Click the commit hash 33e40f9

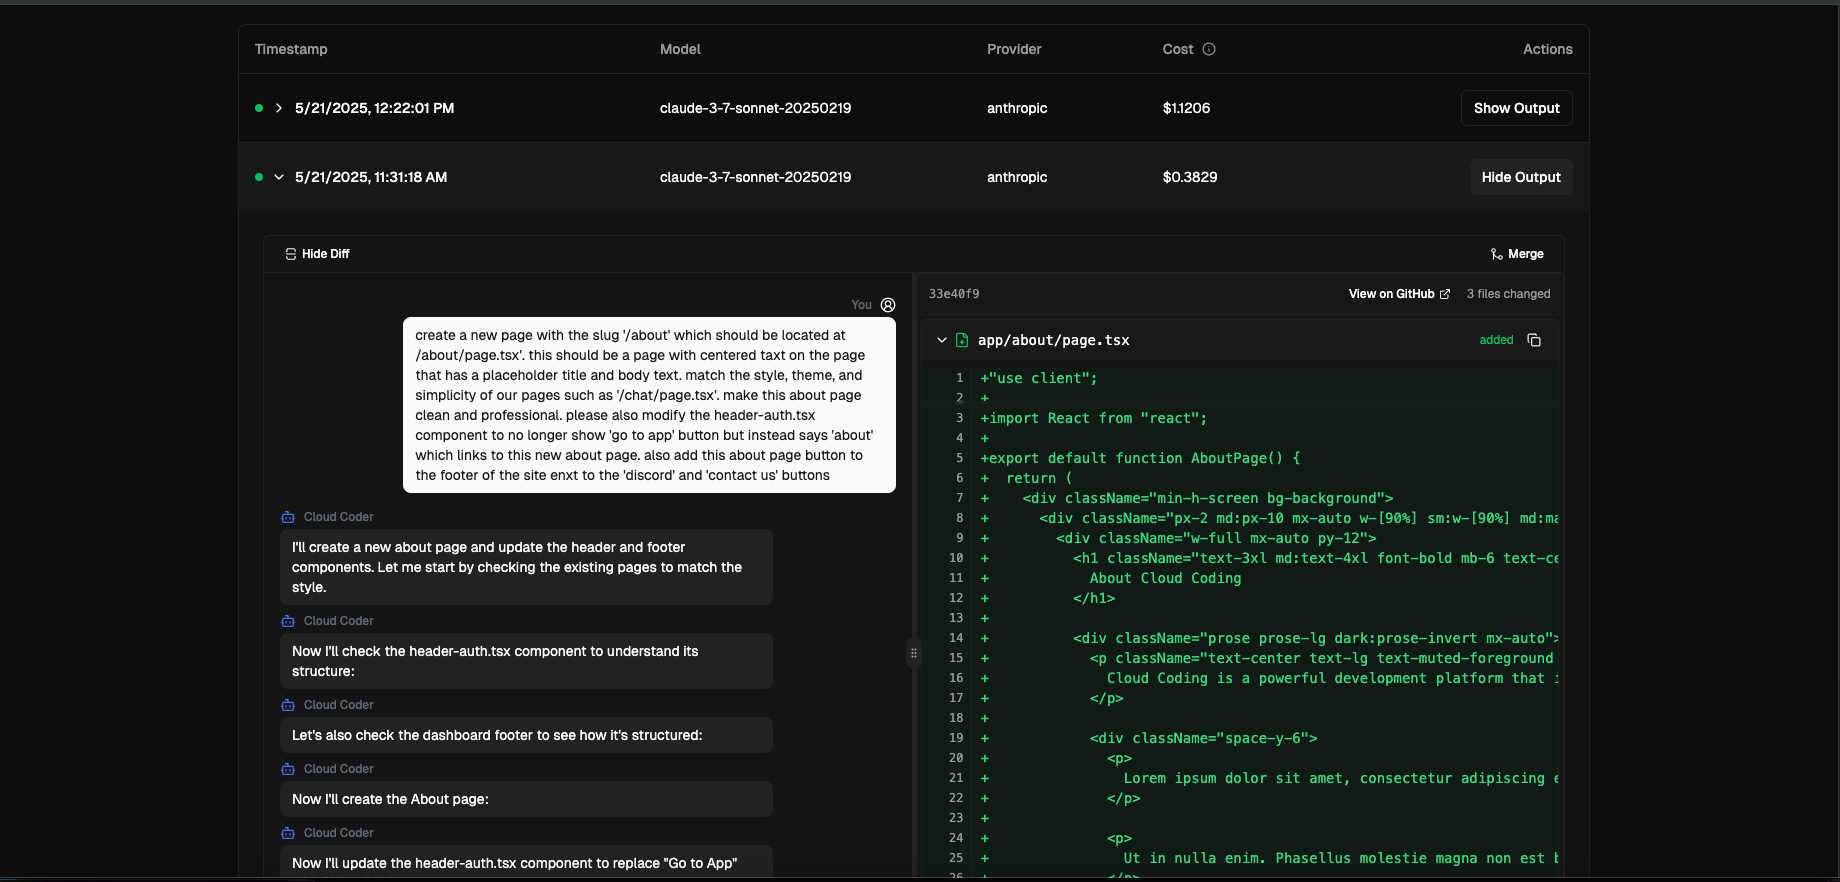pos(954,294)
